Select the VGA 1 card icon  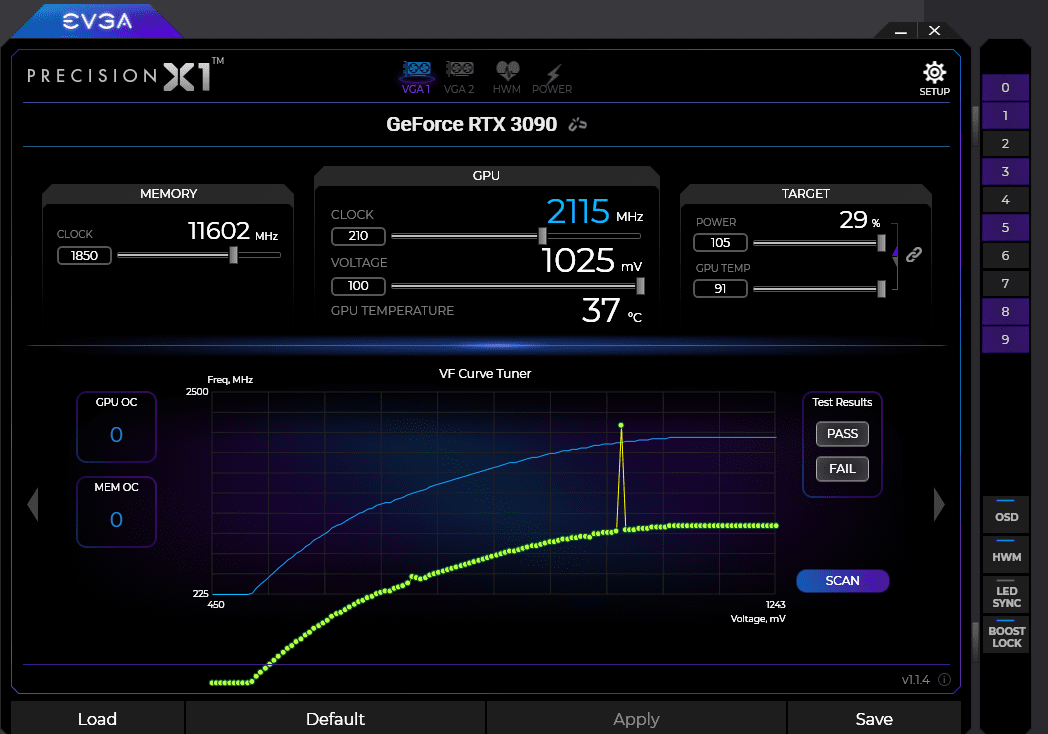(416, 78)
